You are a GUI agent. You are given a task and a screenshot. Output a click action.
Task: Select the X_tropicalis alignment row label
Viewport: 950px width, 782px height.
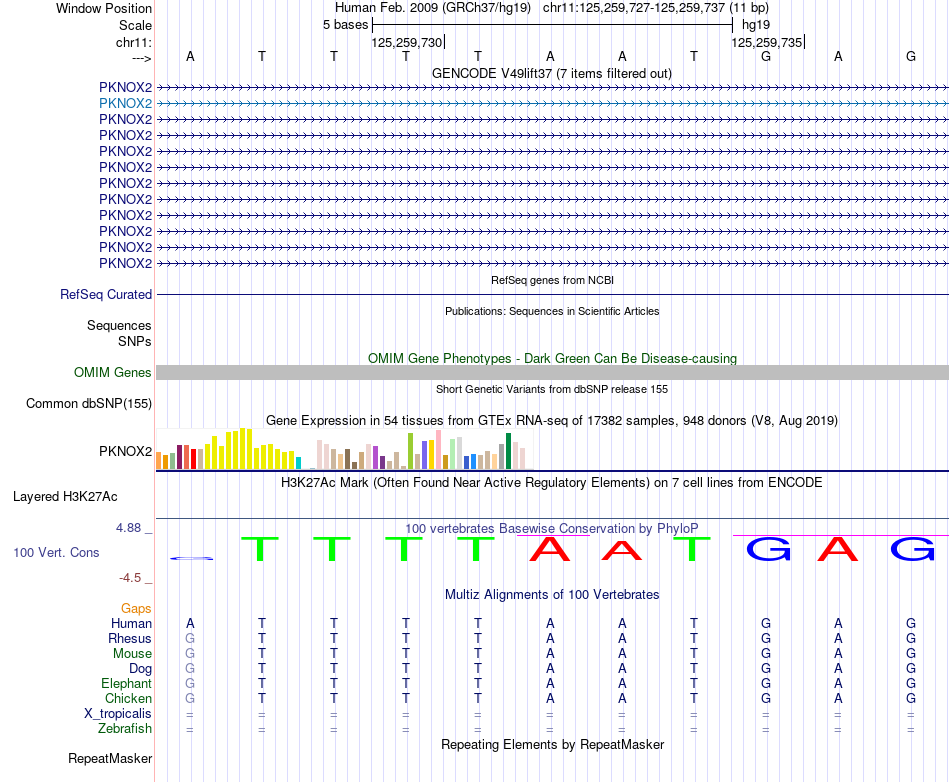118,714
